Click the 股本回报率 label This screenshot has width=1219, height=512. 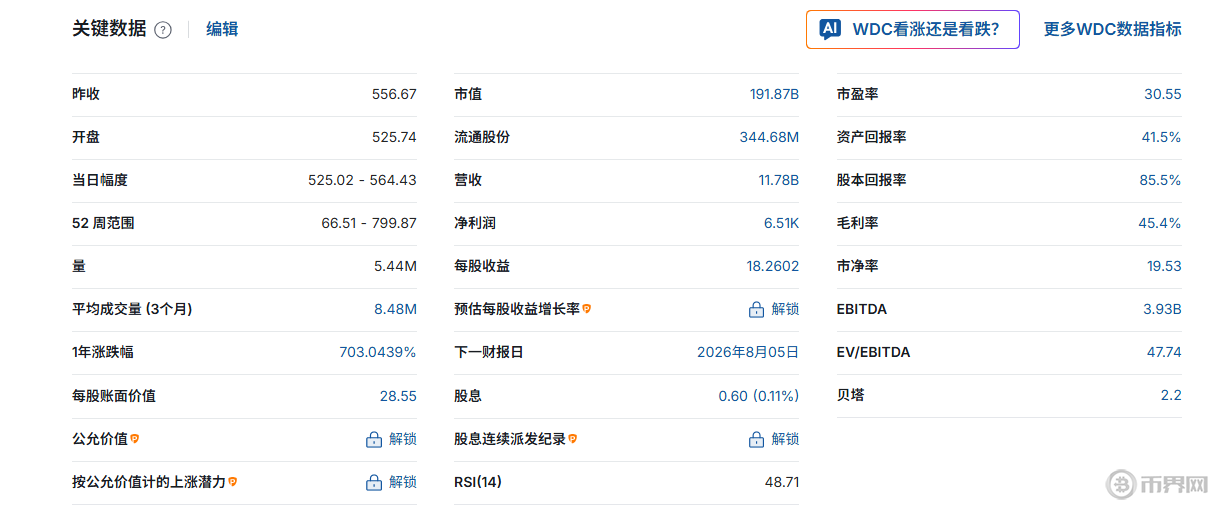pos(872,180)
